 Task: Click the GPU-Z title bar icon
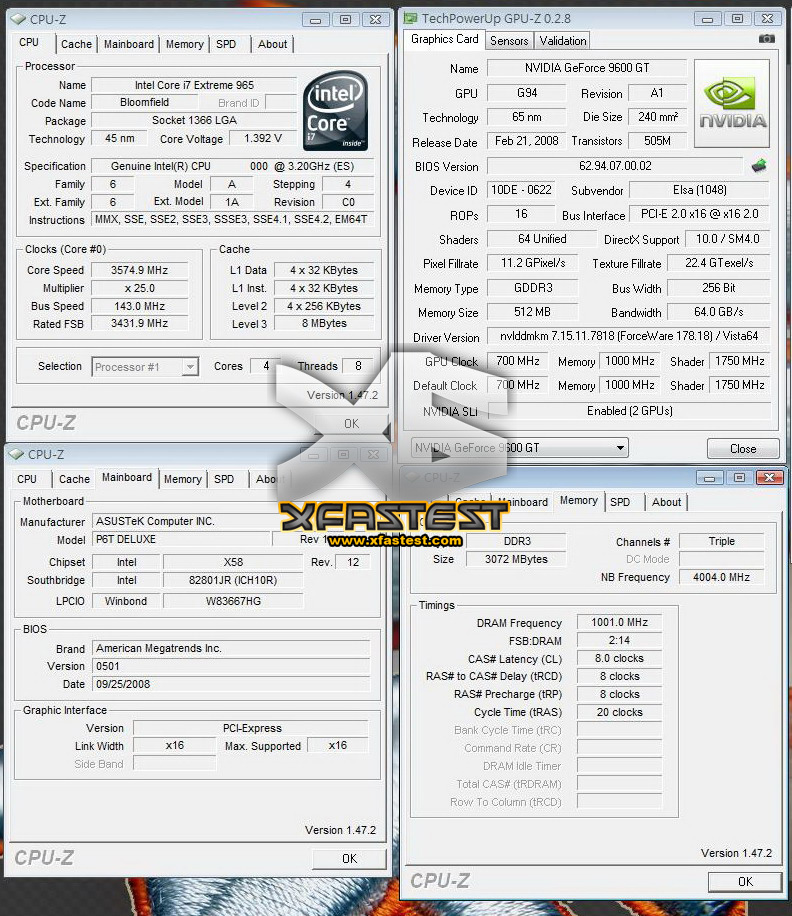pyautogui.click(x=411, y=18)
